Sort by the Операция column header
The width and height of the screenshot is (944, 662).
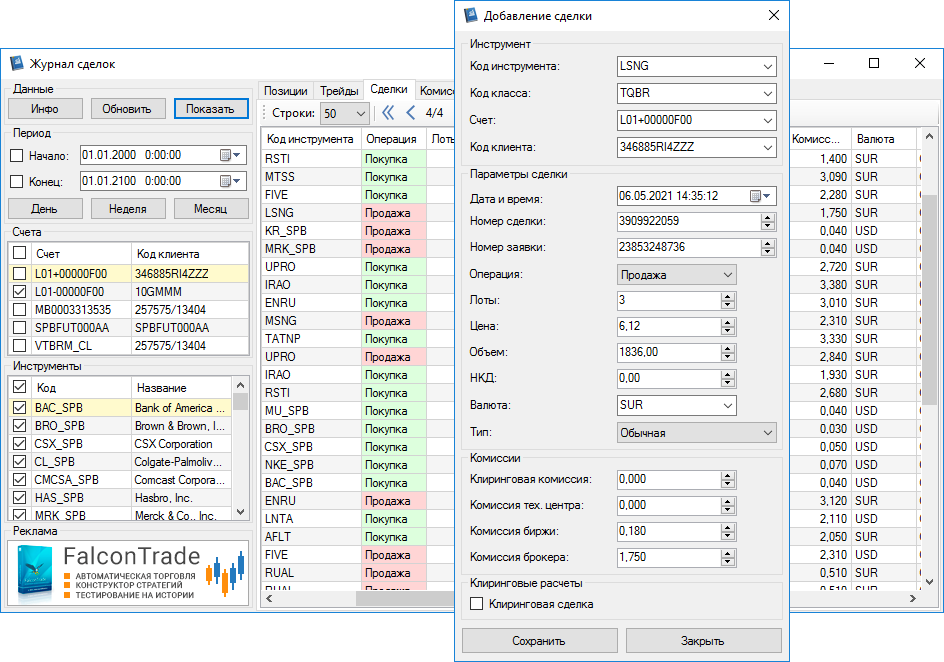tap(393, 139)
